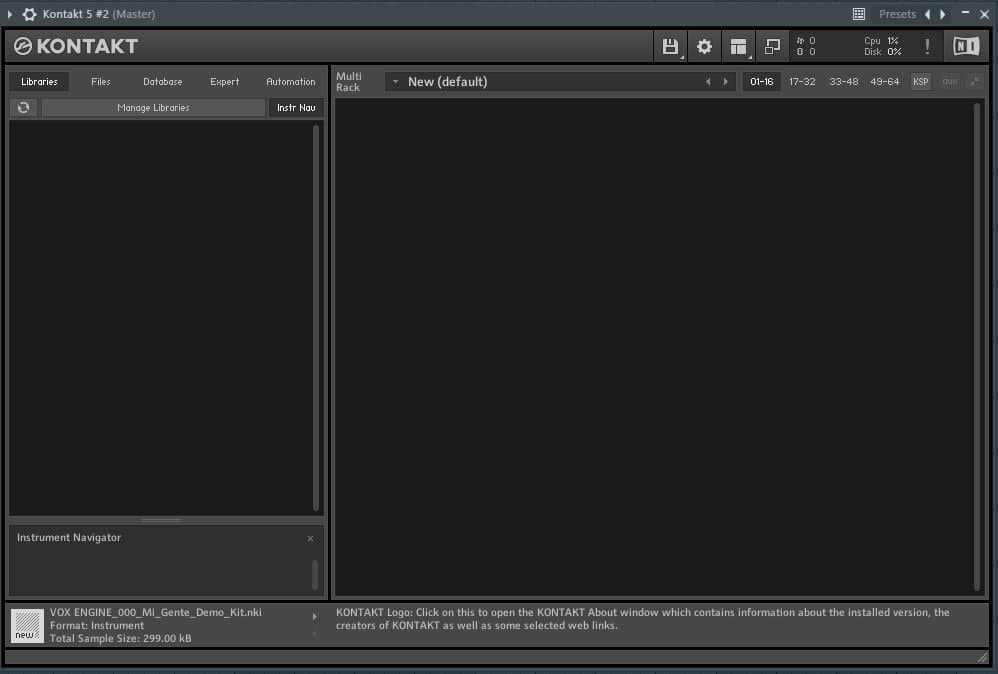This screenshot has width=998, height=674.
Task: Select previous FL preset arrow
Action: click(927, 14)
